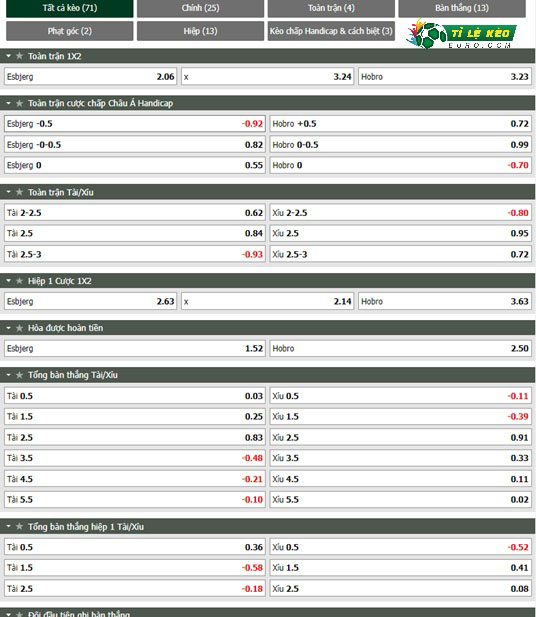This screenshot has width=536, height=617.
Task: Star the Hiệp 1 Cược 1X2 section
Action: click(x=19, y=281)
